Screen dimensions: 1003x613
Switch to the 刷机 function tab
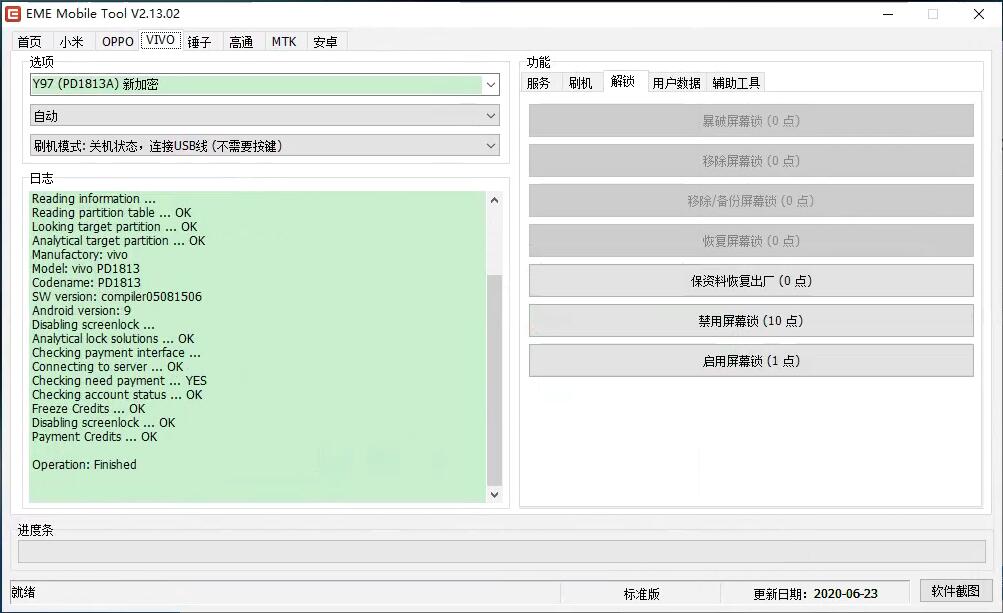click(x=580, y=83)
